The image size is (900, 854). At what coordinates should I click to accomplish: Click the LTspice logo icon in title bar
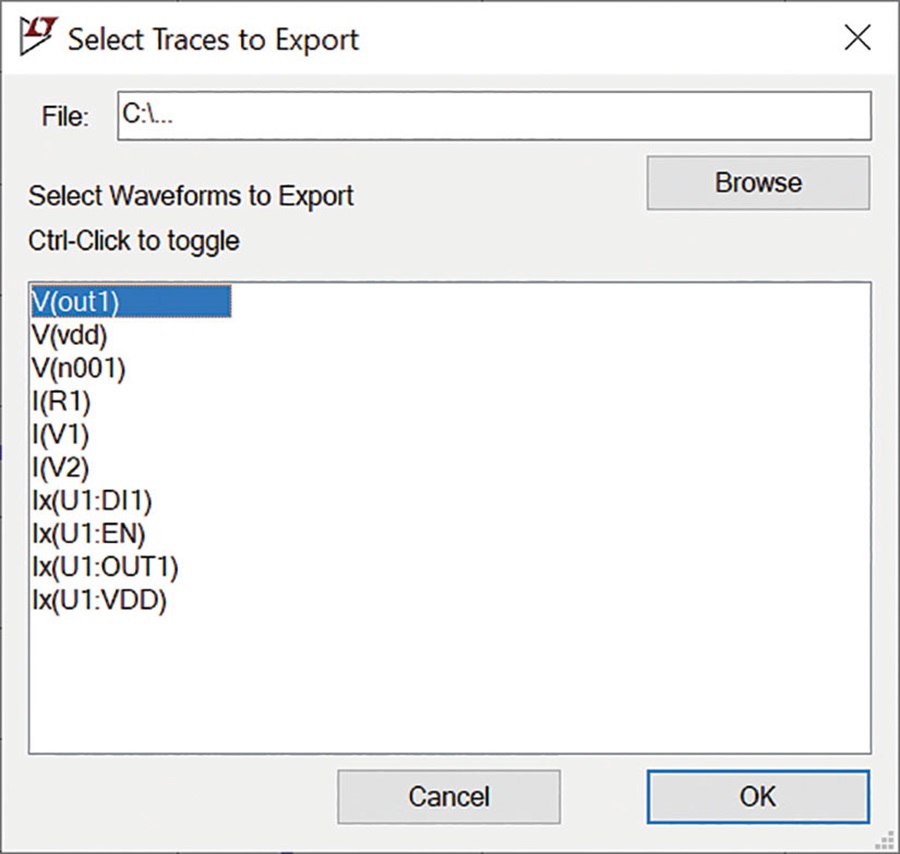point(38,36)
